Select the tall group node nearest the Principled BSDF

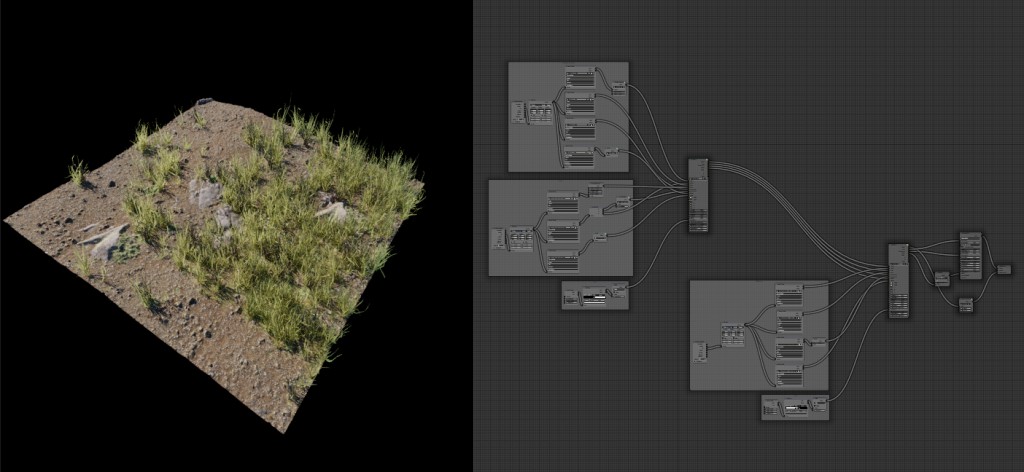click(899, 281)
